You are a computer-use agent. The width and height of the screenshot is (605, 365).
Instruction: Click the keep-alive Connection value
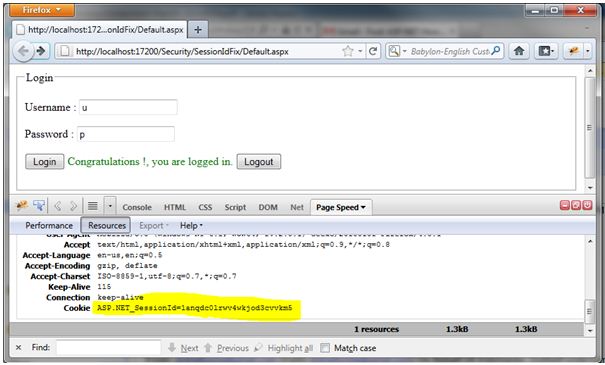click(x=120, y=297)
